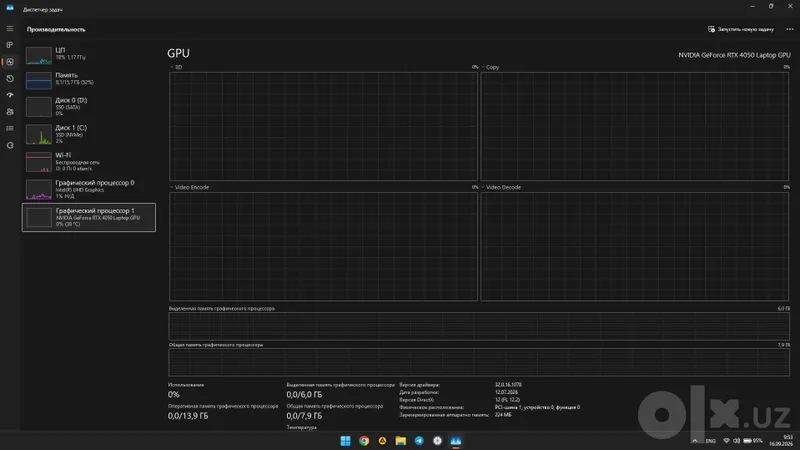Select Диск 0 (D:) entry
Image resolution: width=800 pixels, height=450 pixels.
coord(89,107)
